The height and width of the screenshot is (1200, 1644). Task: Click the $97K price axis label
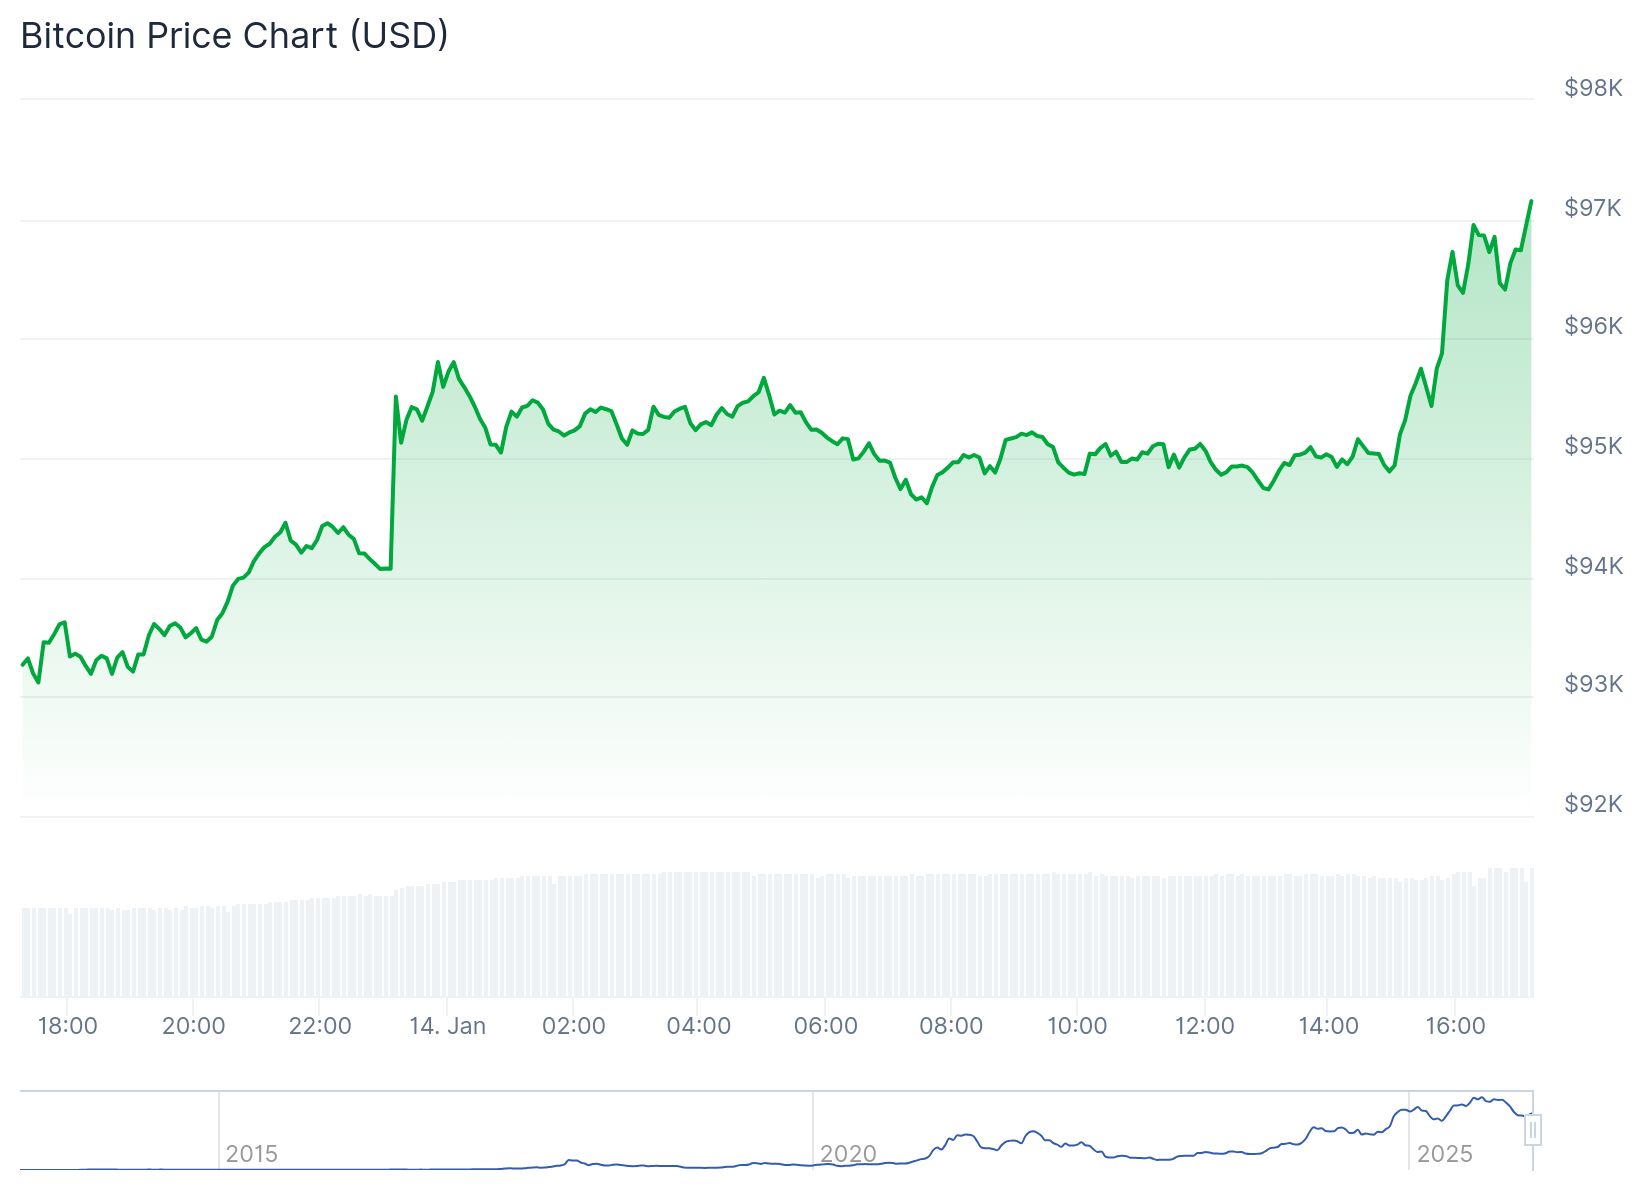click(1593, 208)
